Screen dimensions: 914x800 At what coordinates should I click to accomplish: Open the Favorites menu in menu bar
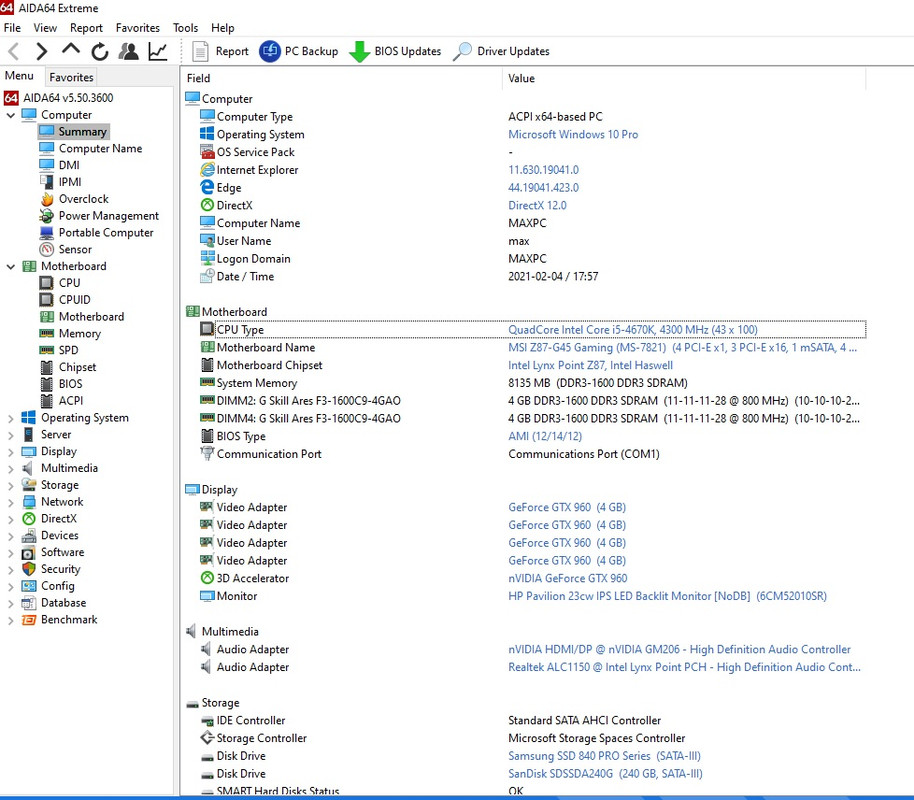138,28
